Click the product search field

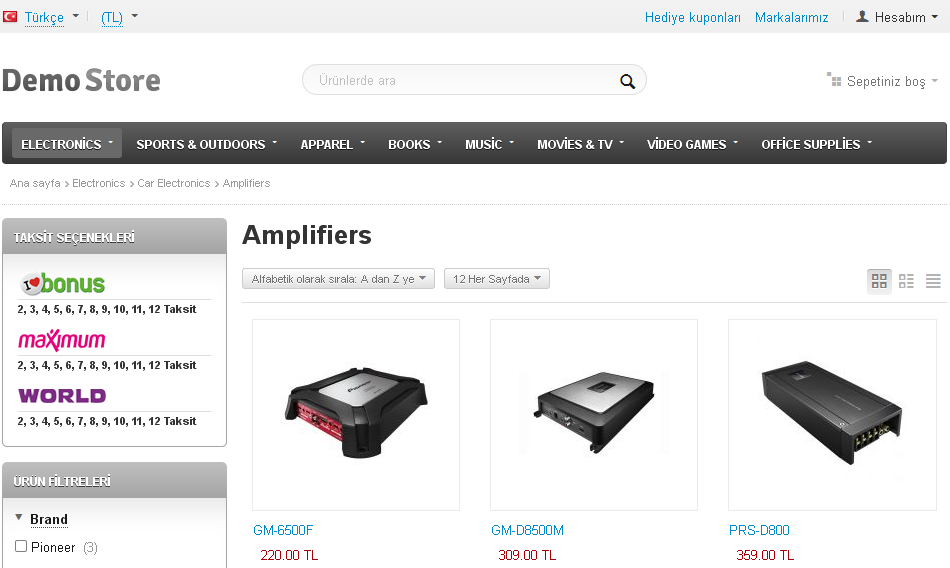(x=467, y=80)
